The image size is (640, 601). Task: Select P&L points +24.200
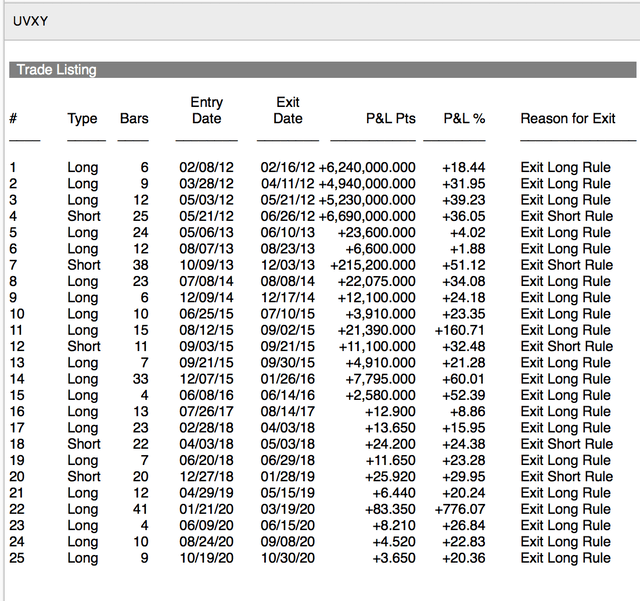[x=390, y=444]
